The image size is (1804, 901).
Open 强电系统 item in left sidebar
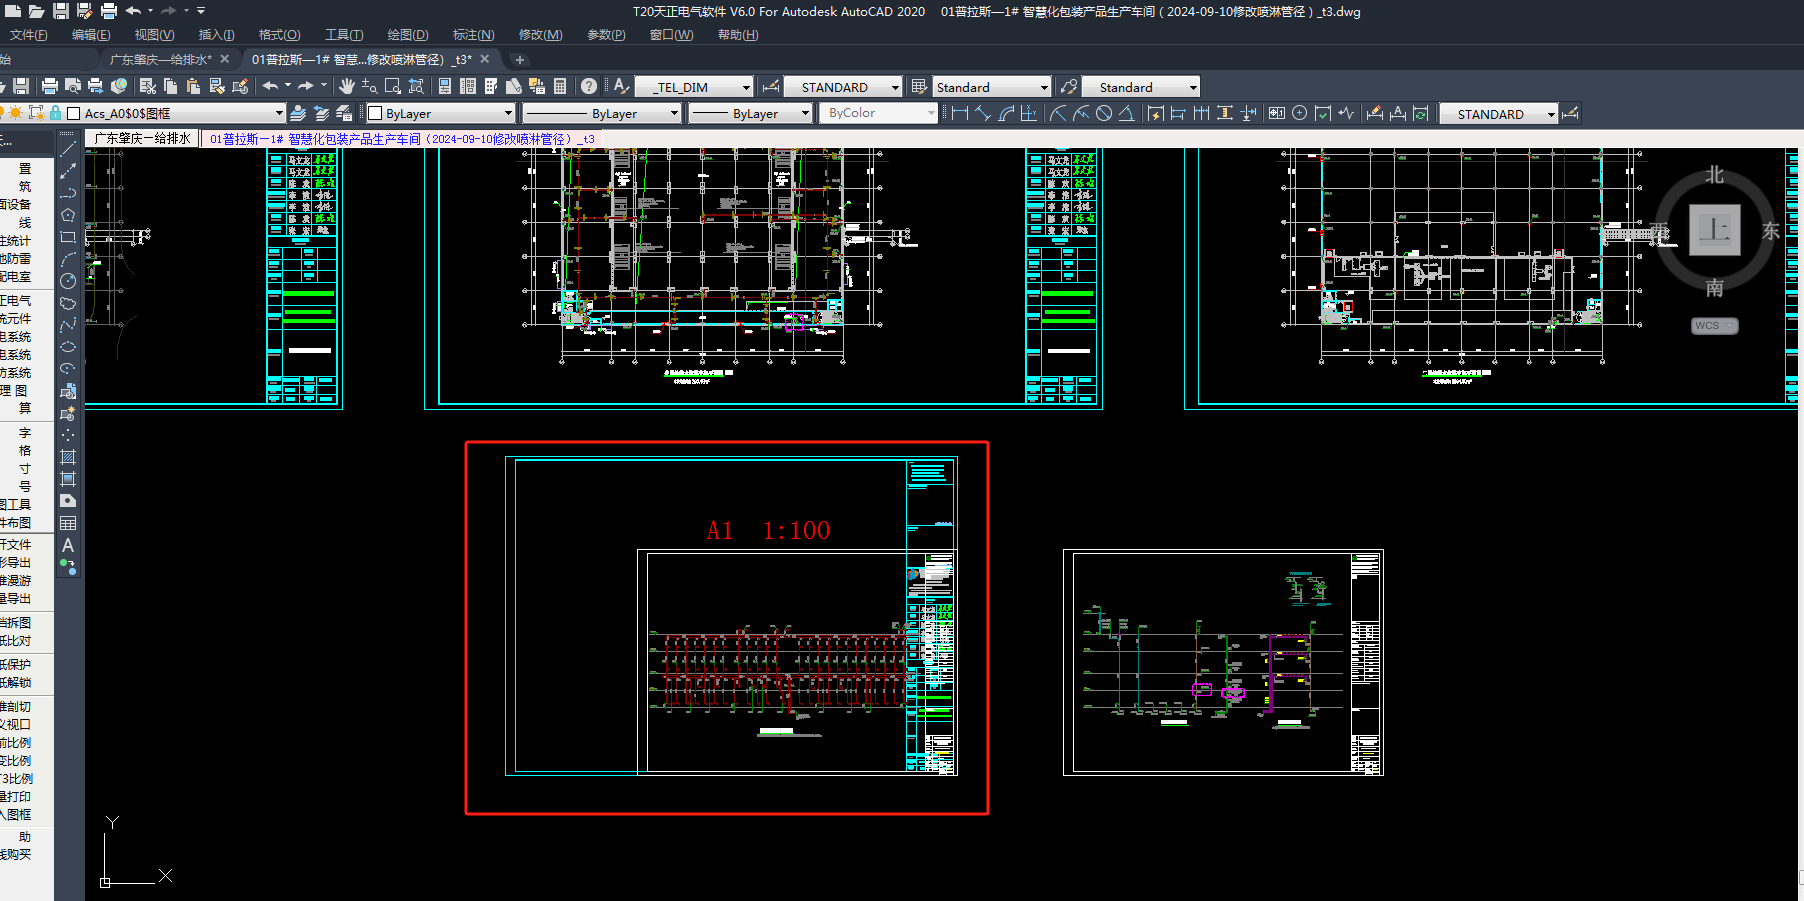pyautogui.click(x=15, y=337)
